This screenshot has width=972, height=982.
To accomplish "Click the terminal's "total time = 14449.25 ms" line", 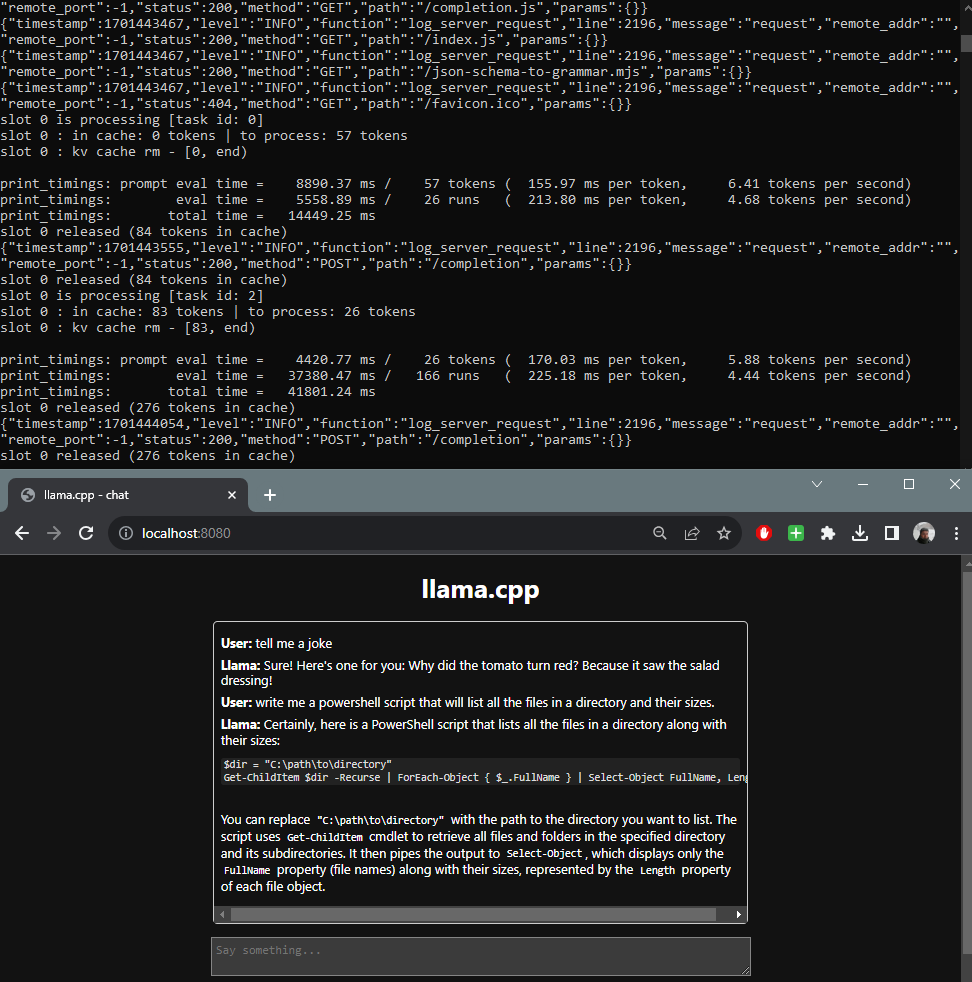I will pyautogui.click(x=187, y=215).
